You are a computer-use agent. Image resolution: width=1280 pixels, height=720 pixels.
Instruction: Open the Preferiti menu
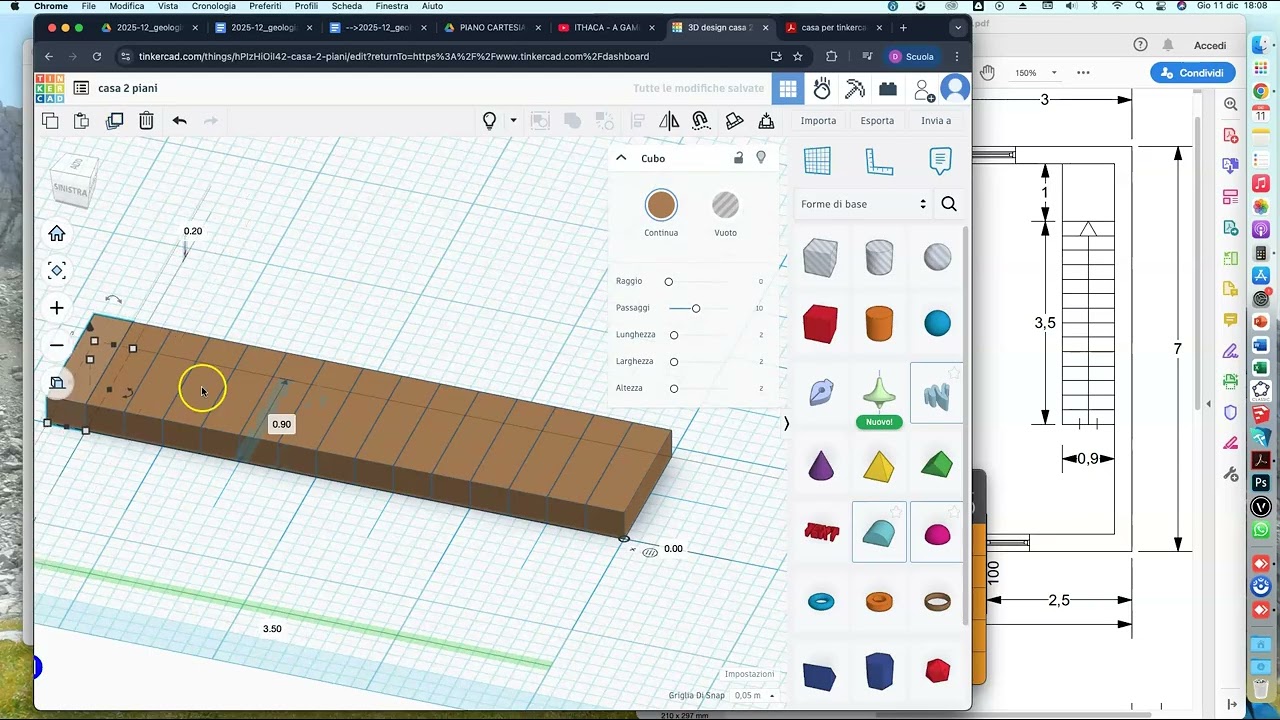point(265,6)
